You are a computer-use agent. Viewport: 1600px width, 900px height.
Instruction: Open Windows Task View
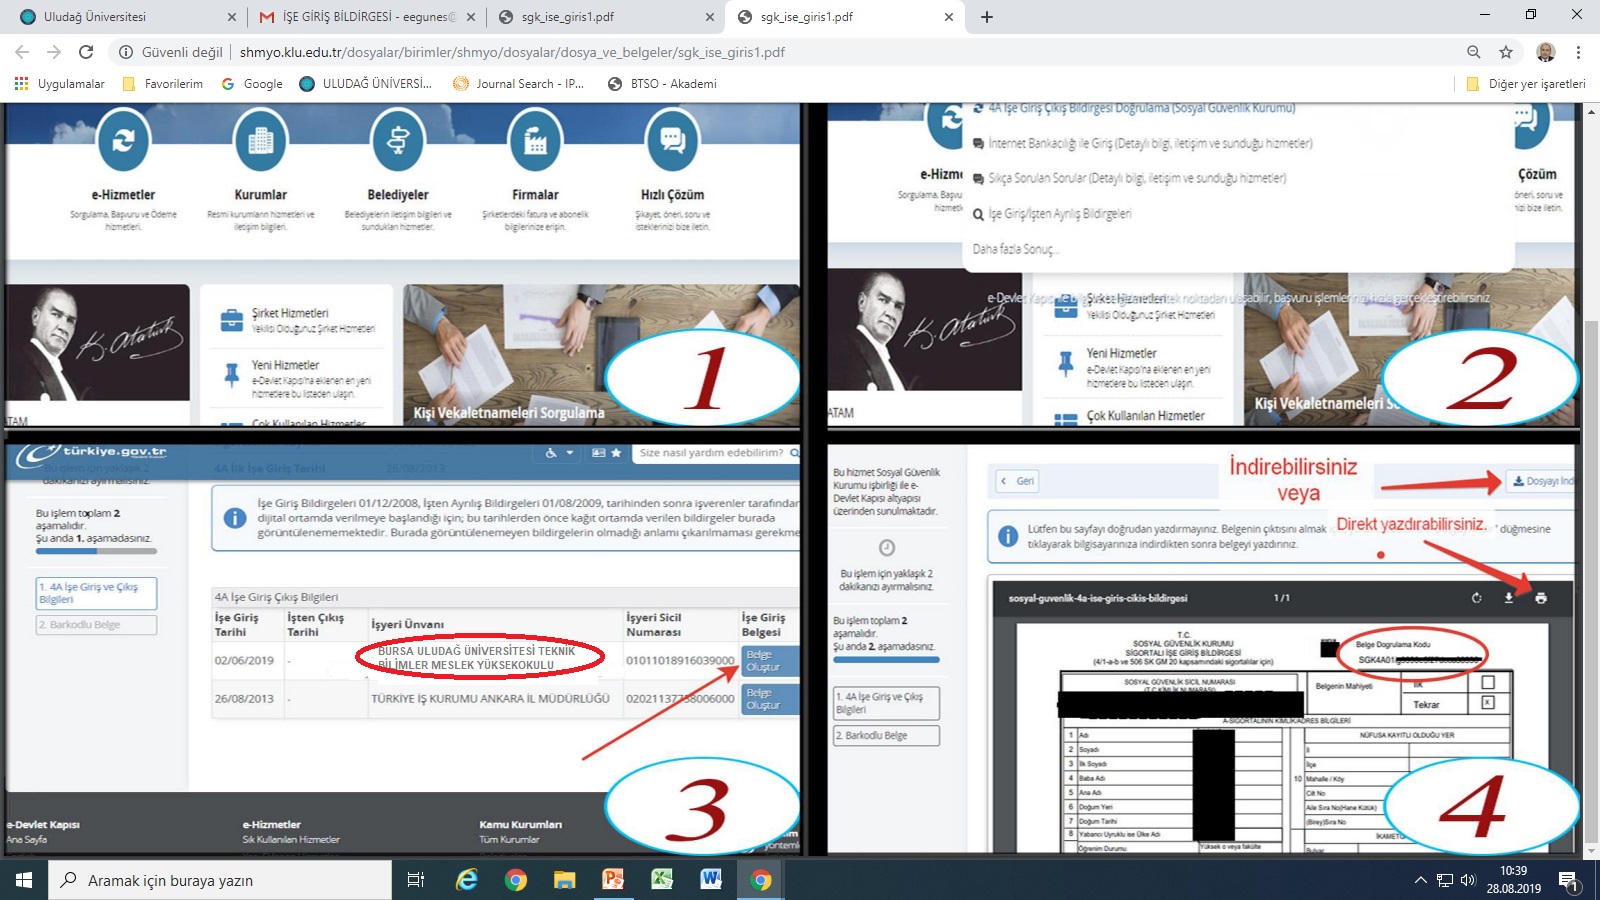tap(416, 880)
